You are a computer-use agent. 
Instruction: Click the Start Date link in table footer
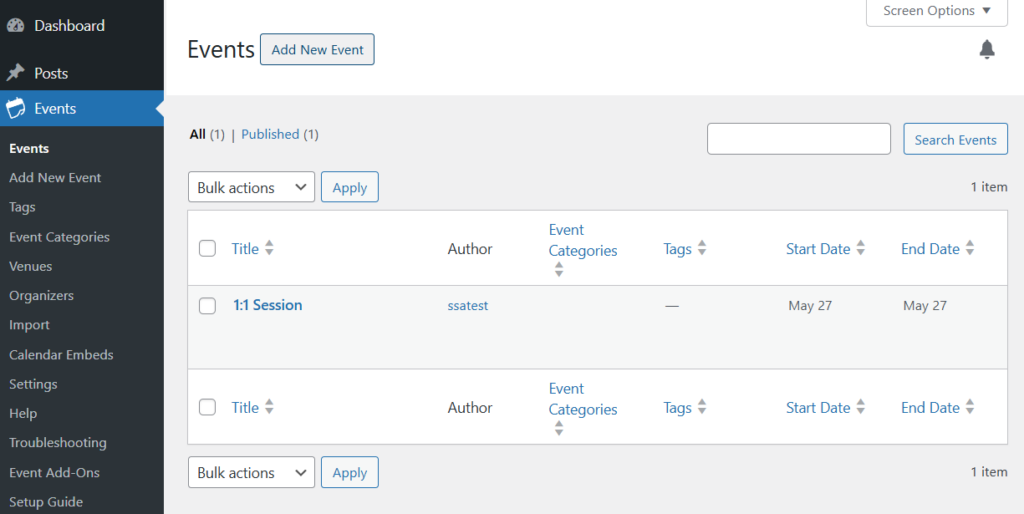(x=818, y=408)
